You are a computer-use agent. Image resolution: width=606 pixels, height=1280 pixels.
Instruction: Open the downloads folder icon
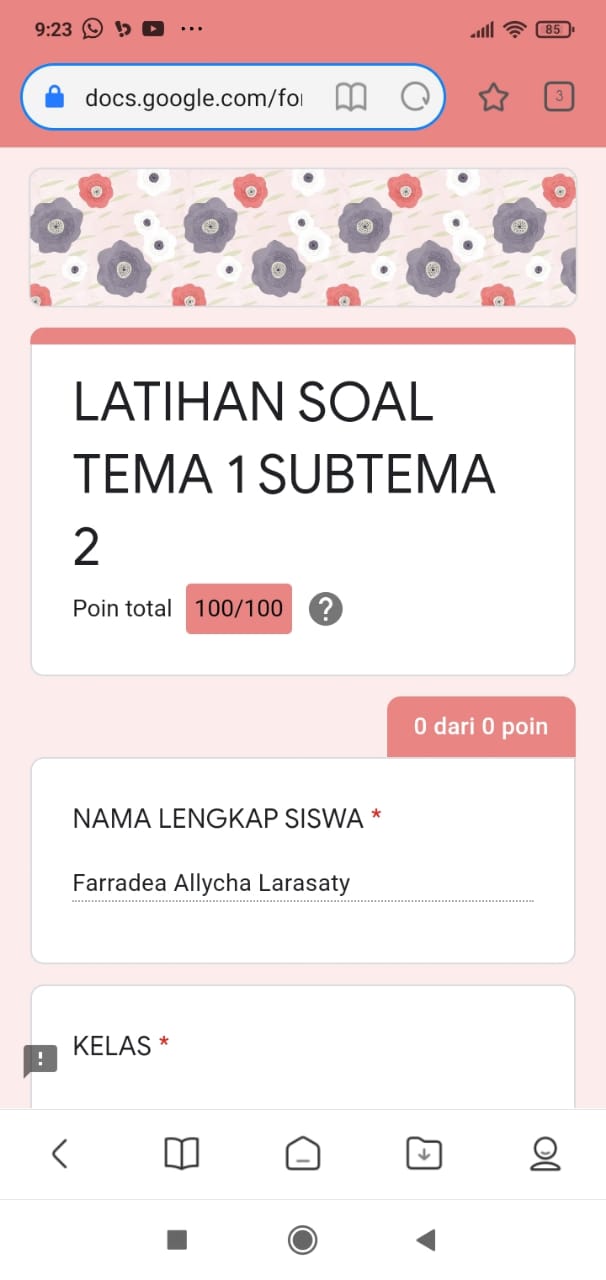424,1154
